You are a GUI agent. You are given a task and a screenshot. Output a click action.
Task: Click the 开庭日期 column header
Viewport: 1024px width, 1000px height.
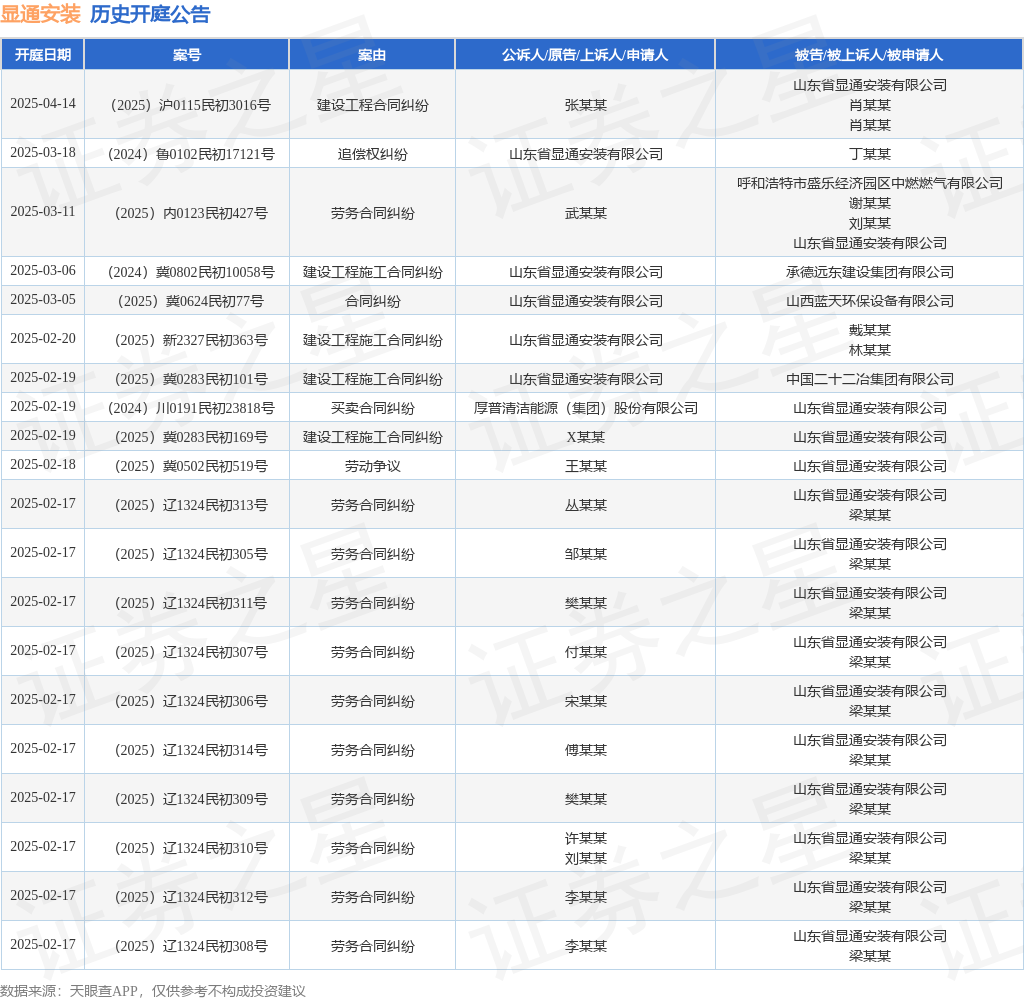(x=43, y=55)
